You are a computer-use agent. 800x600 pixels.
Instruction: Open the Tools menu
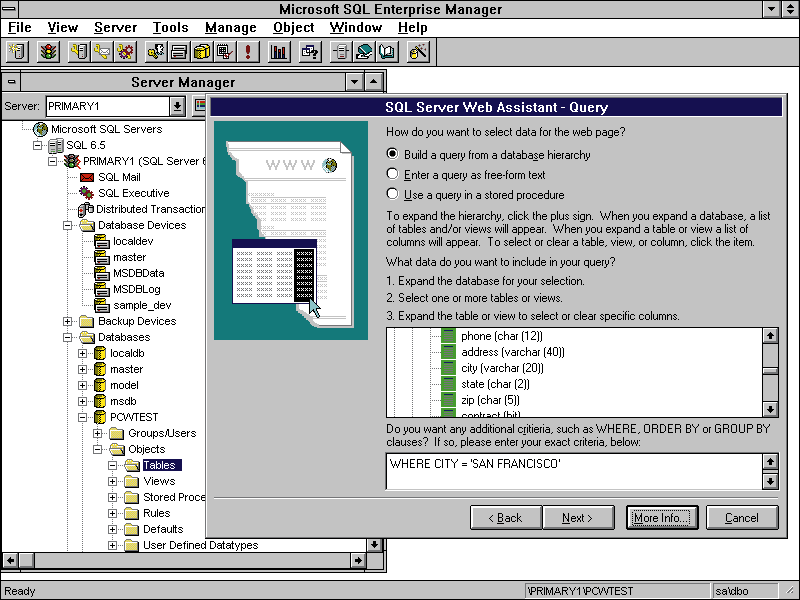[x=170, y=28]
